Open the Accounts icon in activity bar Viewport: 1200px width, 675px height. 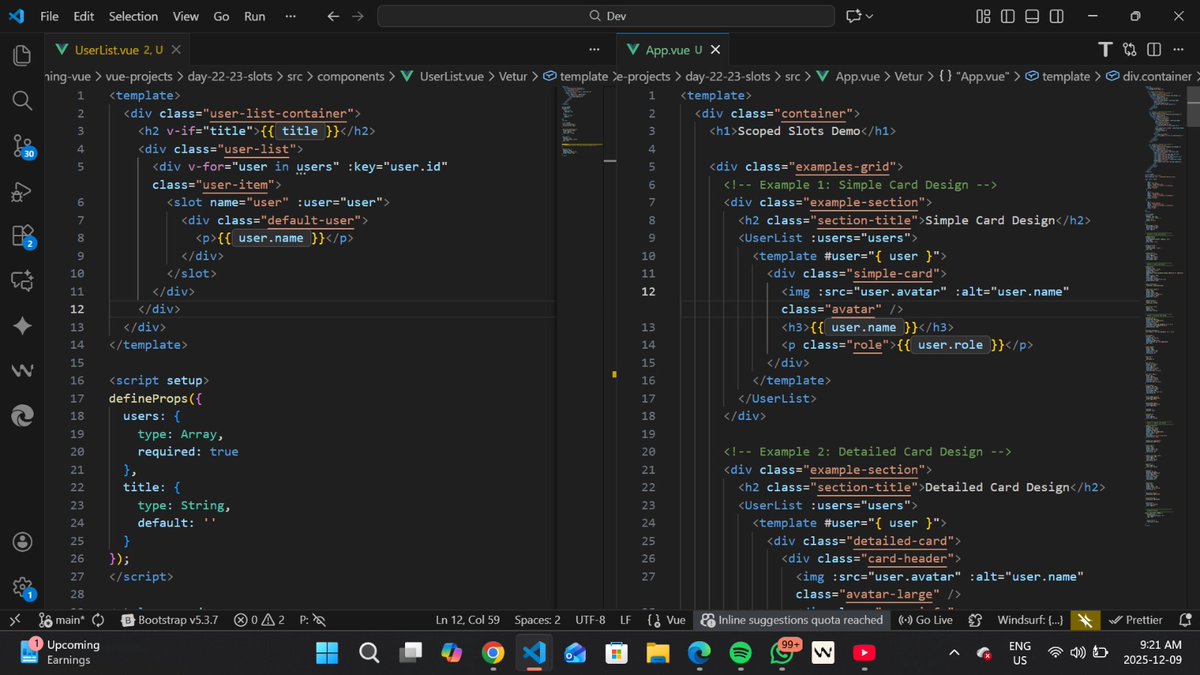pos(22,541)
